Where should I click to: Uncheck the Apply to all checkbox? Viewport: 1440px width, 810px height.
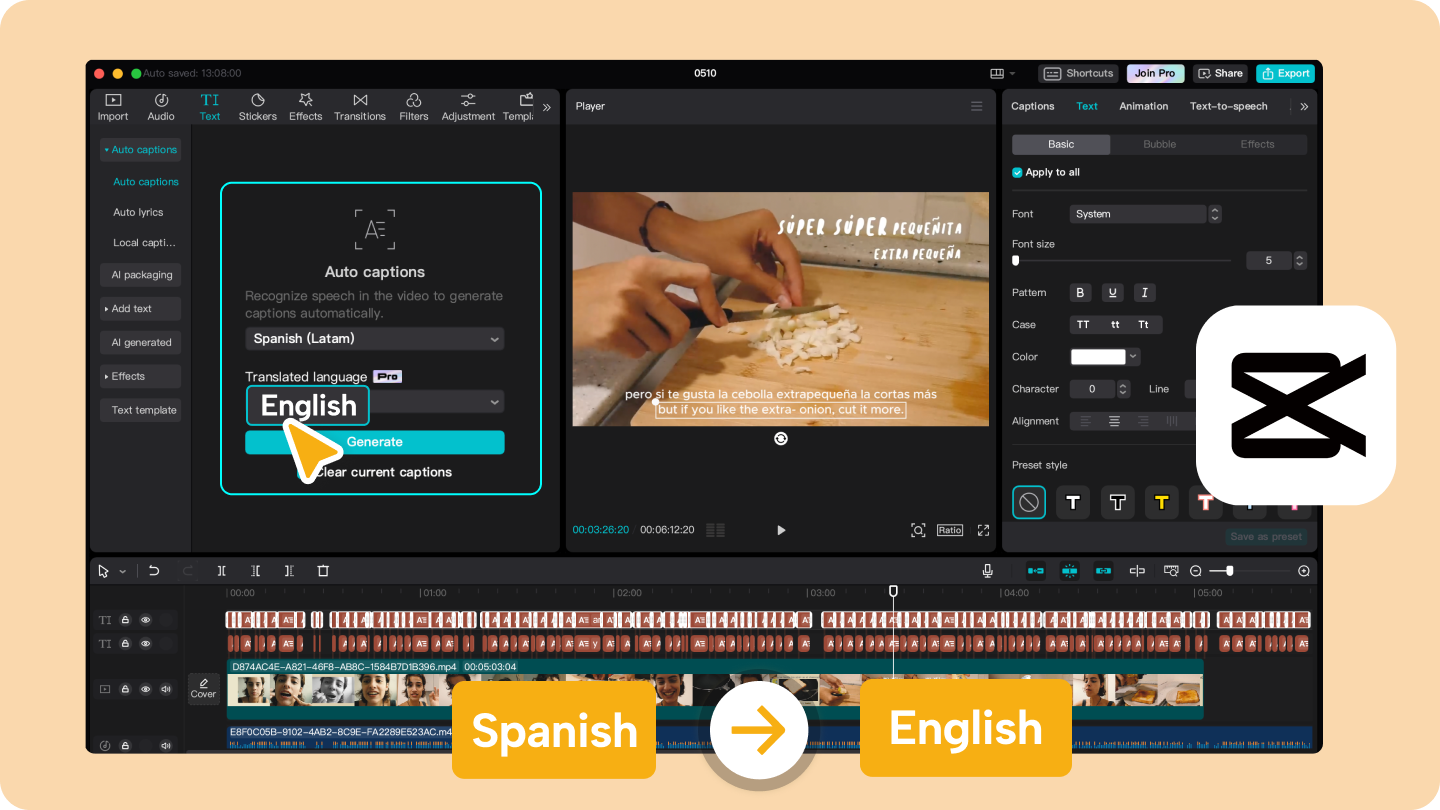pyautogui.click(x=1017, y=172)
